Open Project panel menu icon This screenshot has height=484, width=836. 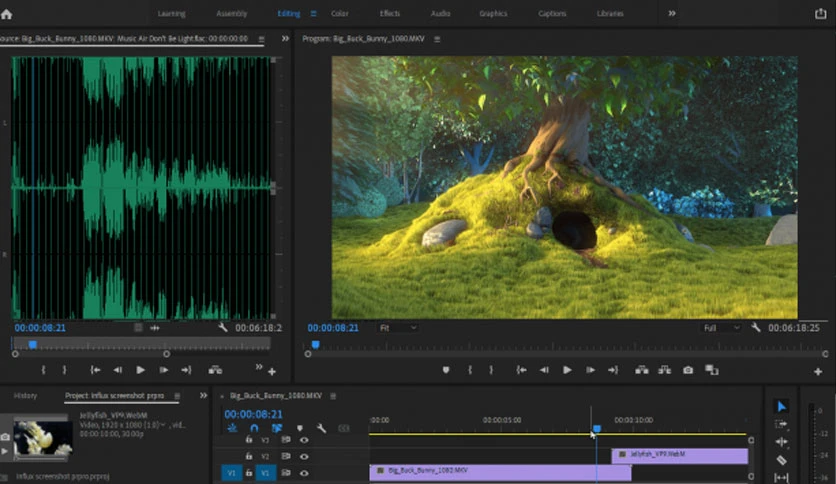pos(178,396)
